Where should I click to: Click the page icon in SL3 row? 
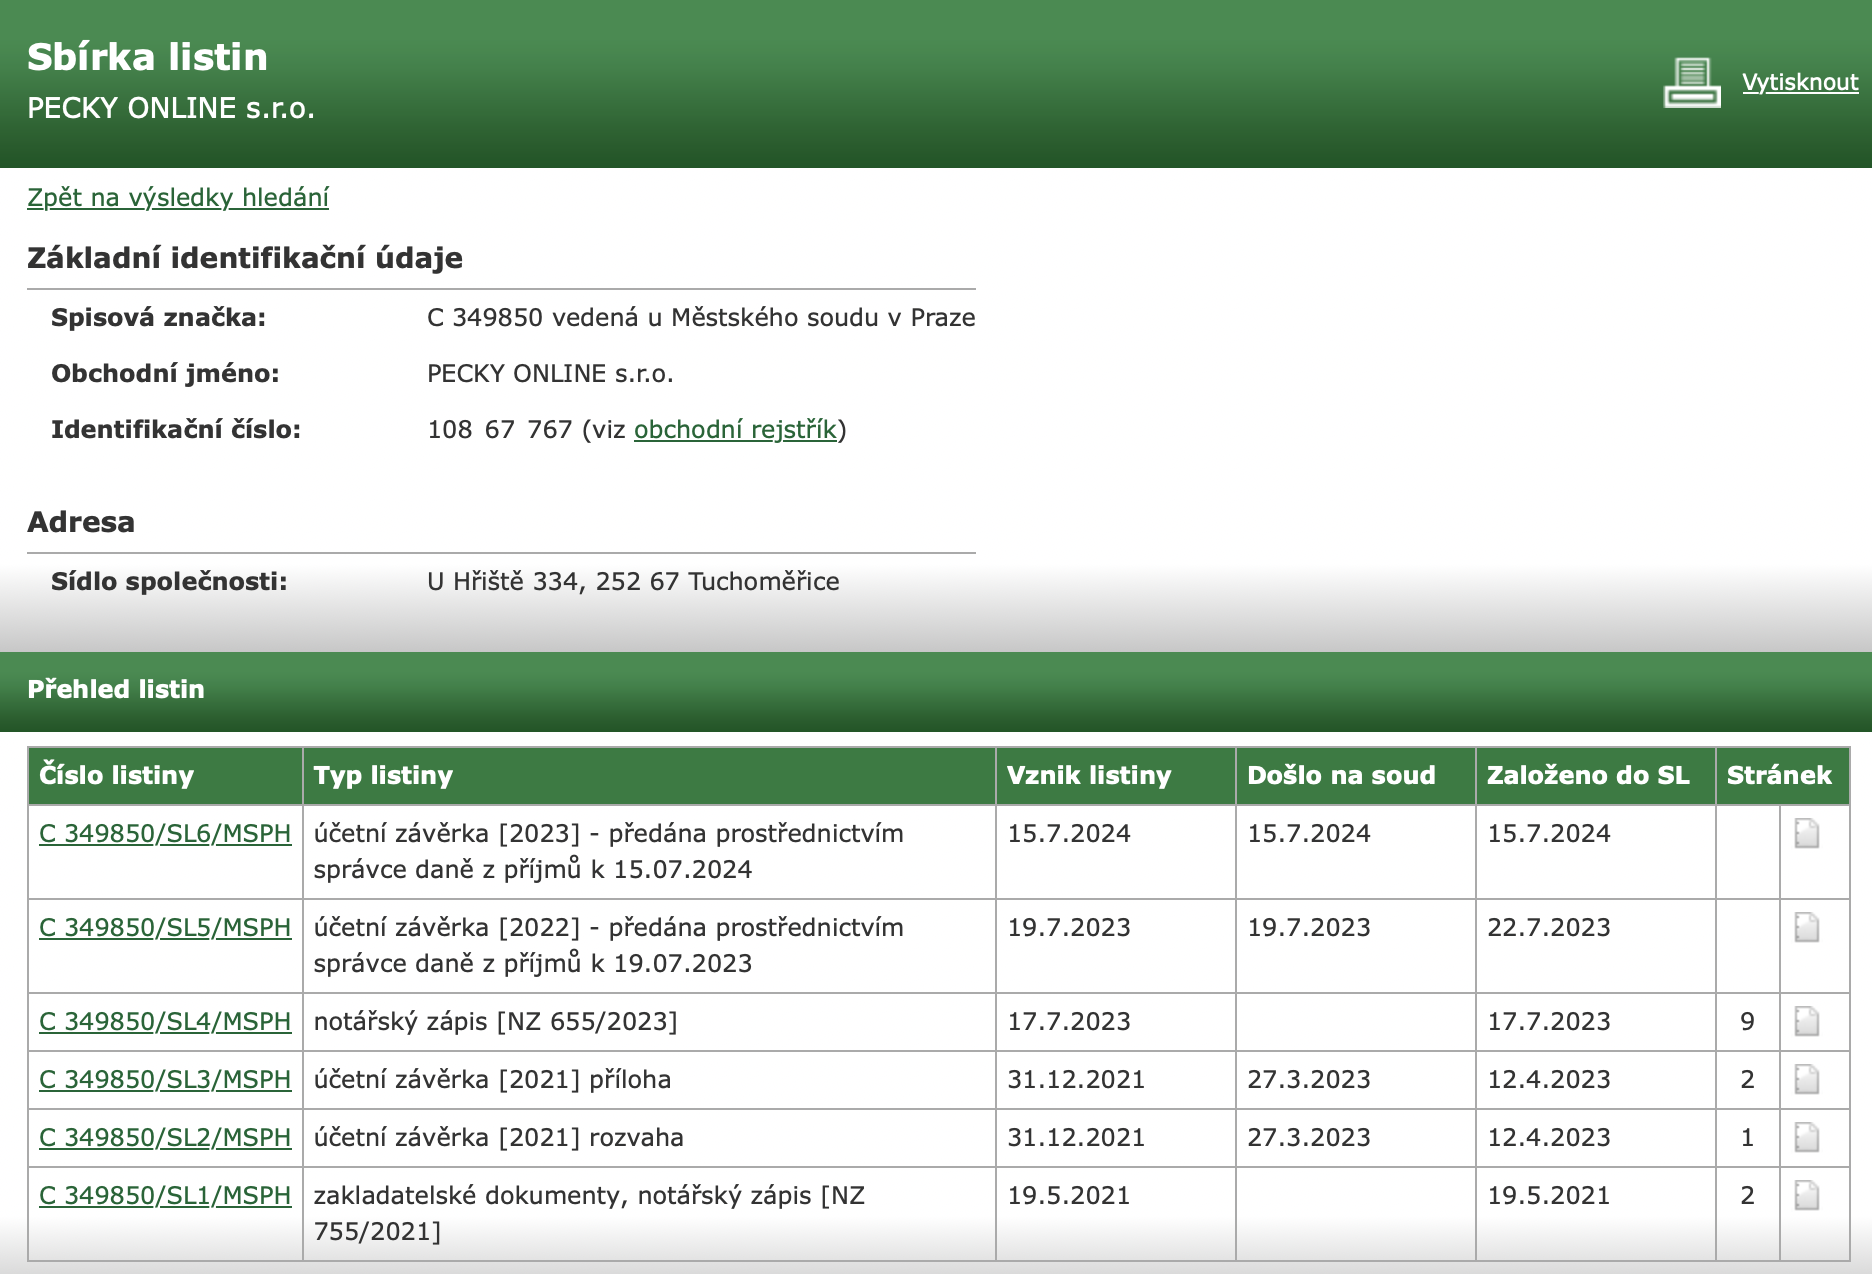coord(1807,1079)
